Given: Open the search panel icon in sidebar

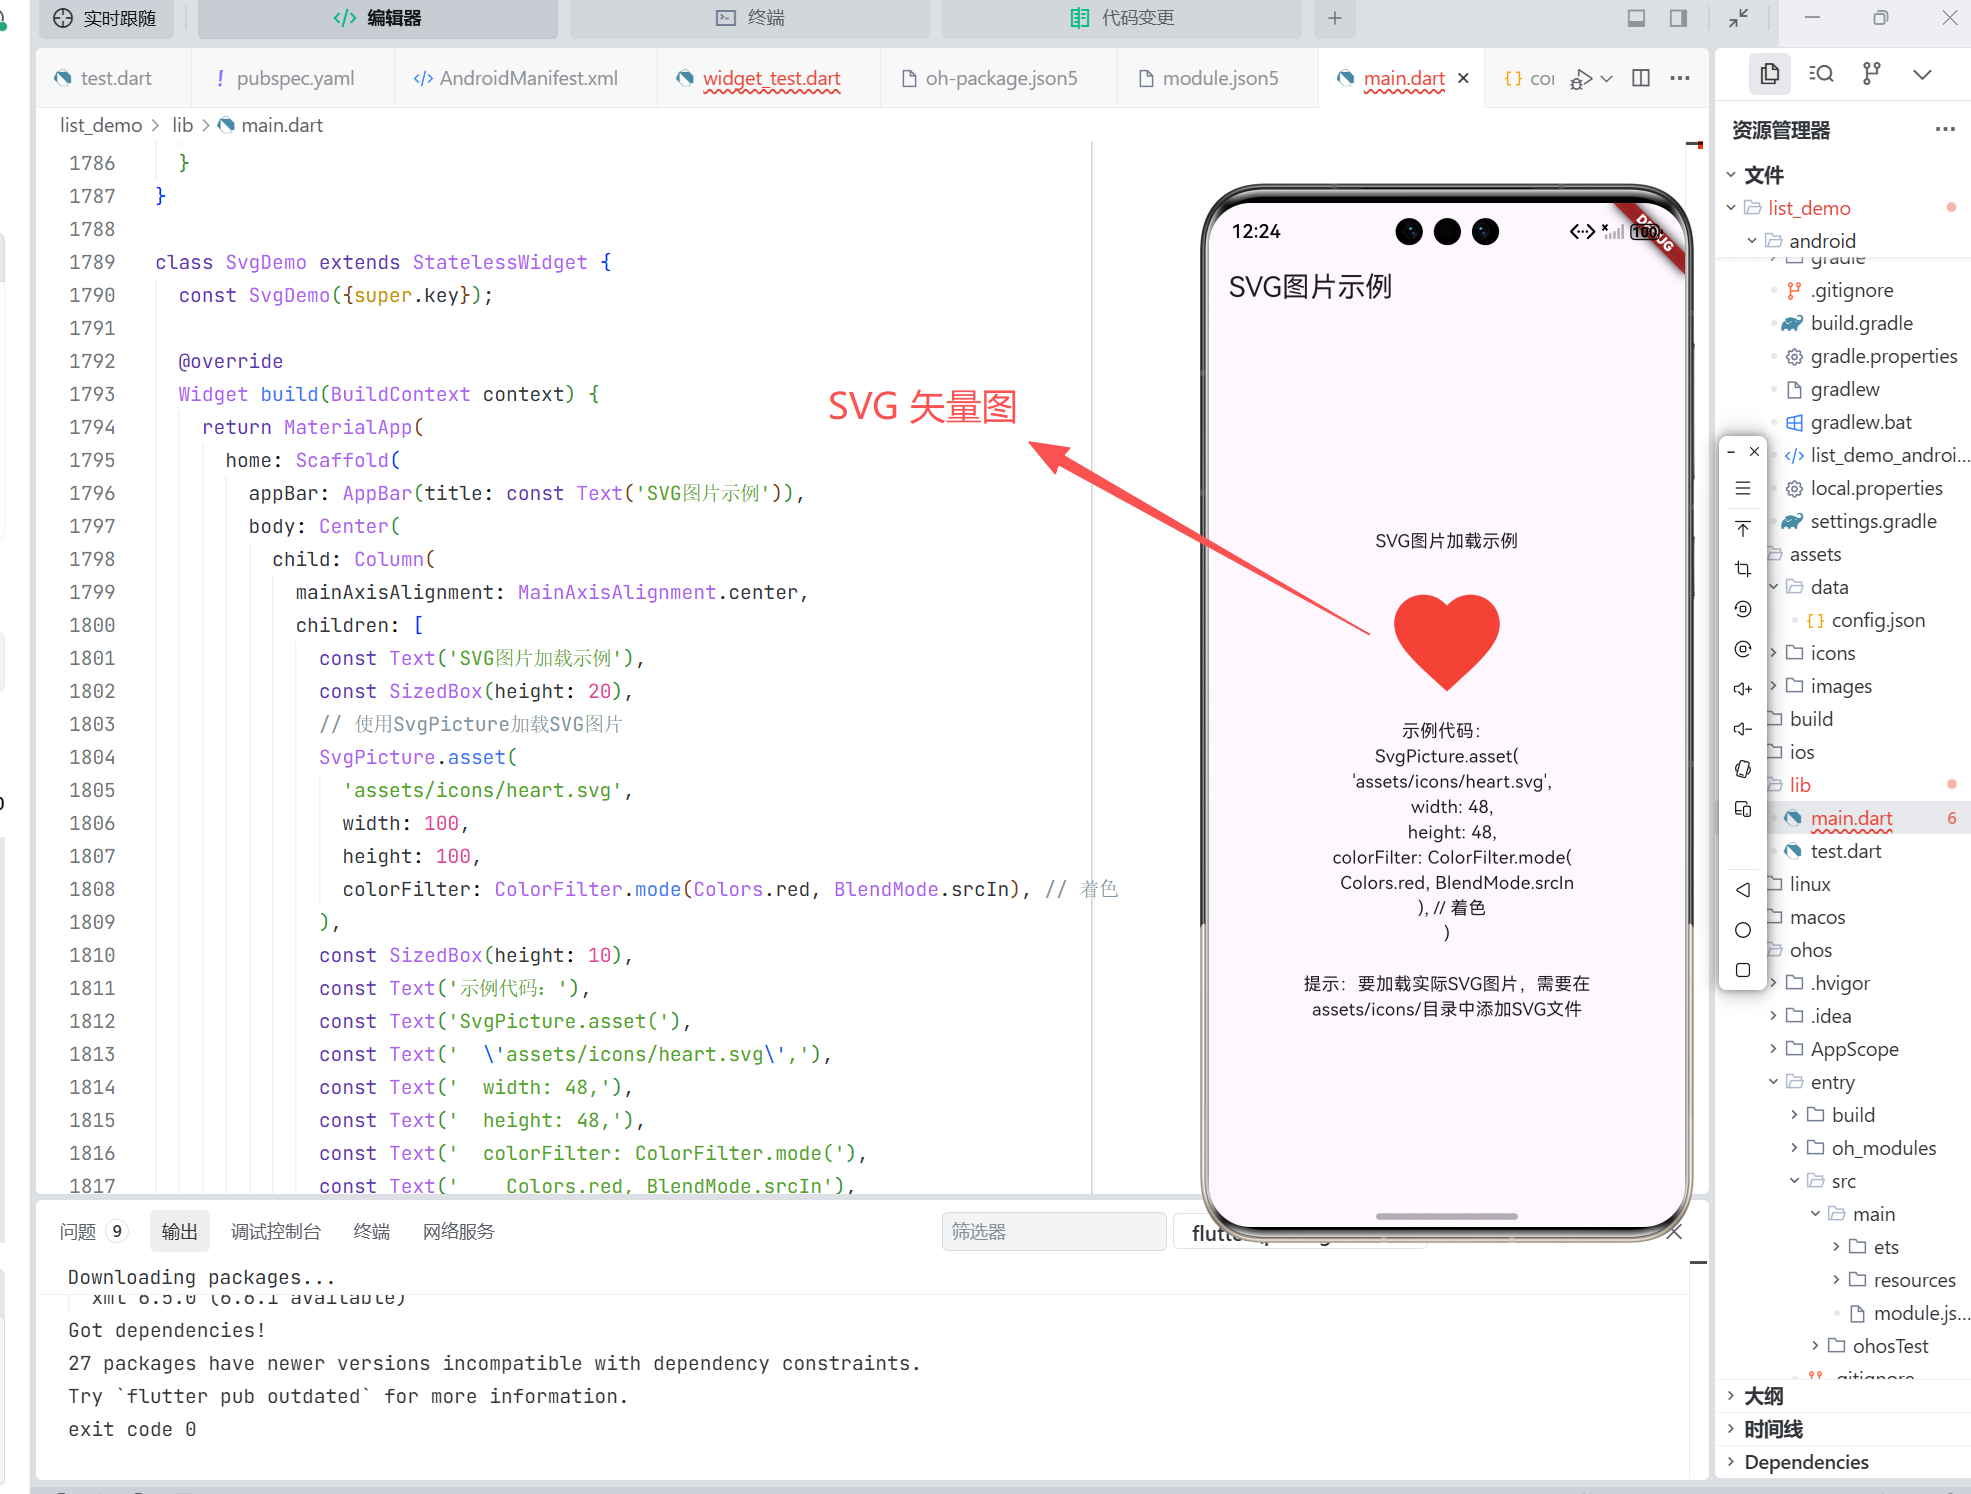Looking at the screenshot, I should click(1821, 74).
